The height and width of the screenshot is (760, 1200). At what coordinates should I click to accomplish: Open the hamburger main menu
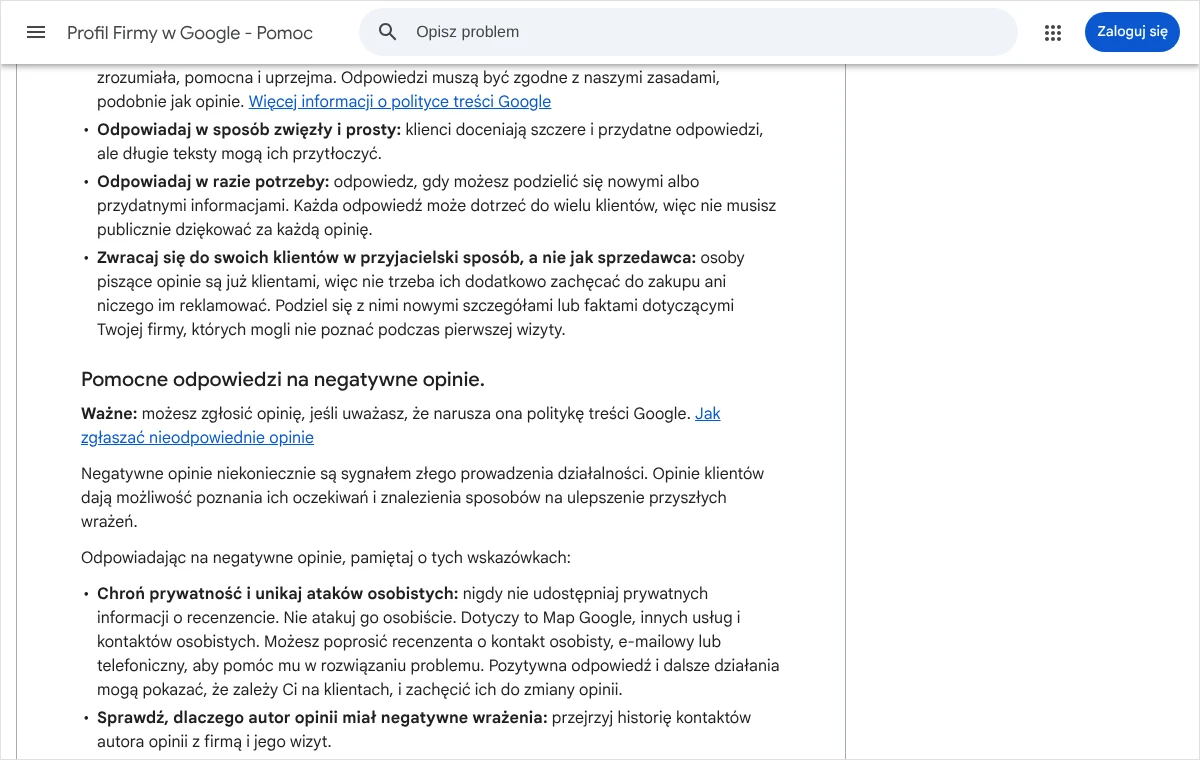point(36,32)
